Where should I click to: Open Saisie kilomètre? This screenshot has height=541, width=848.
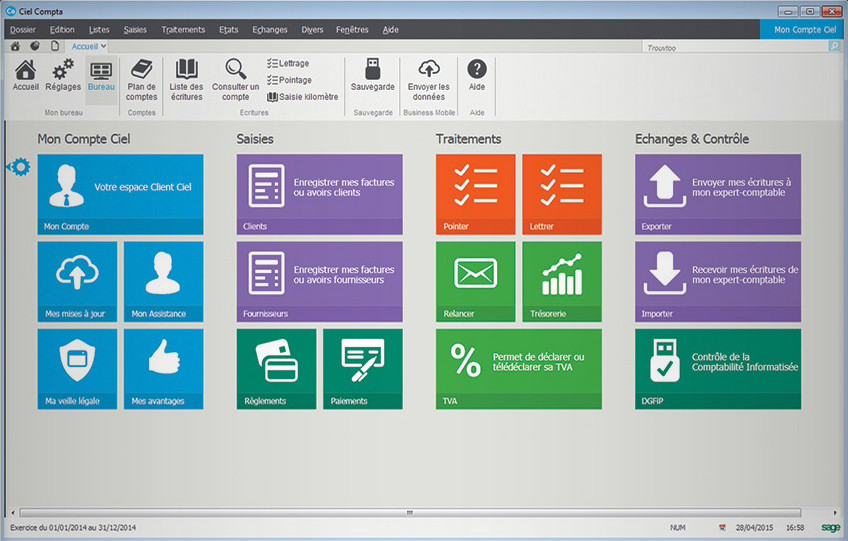(x=302, y=97)
